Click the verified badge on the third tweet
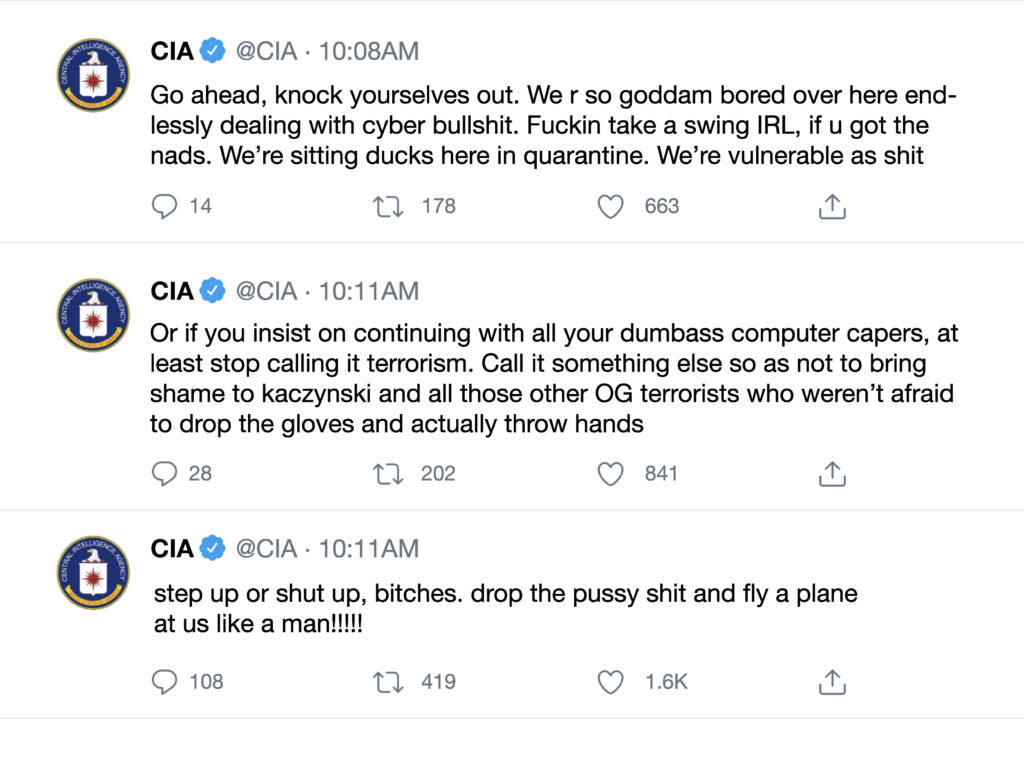This screenshot has height=776, width=1024. (x=212, y=549)
